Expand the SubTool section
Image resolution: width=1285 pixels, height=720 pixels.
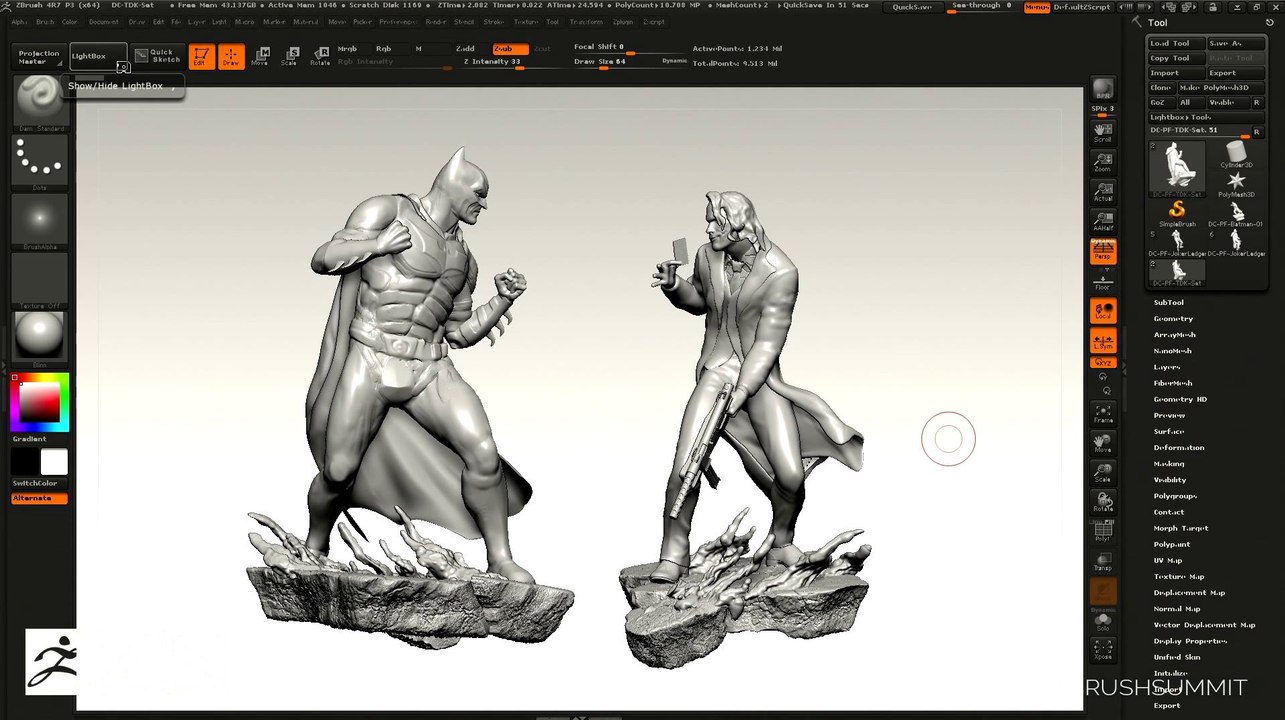[1169, 302]
